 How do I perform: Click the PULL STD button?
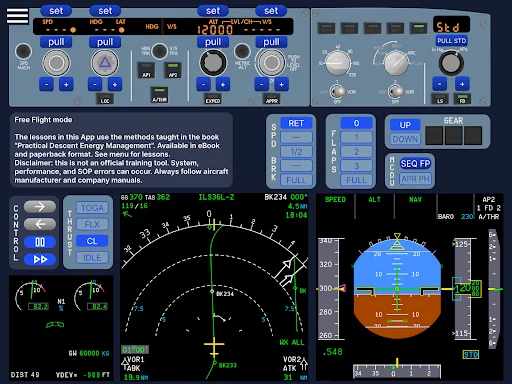[452, 41]
